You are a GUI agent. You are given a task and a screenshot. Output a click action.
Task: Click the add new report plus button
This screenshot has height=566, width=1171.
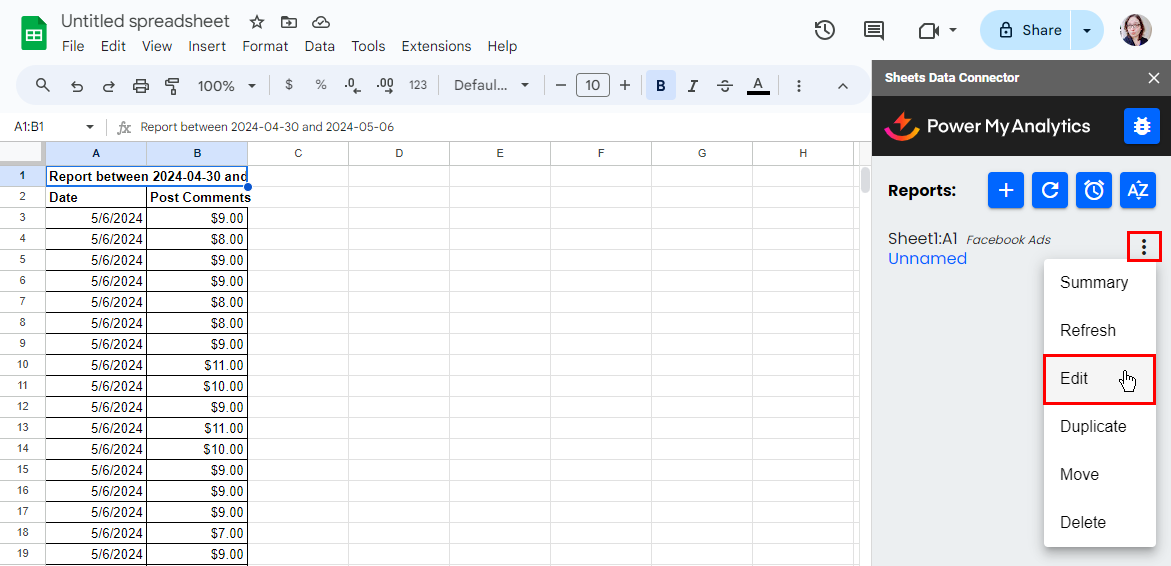pyautogui.click(x=1005, y=190)
